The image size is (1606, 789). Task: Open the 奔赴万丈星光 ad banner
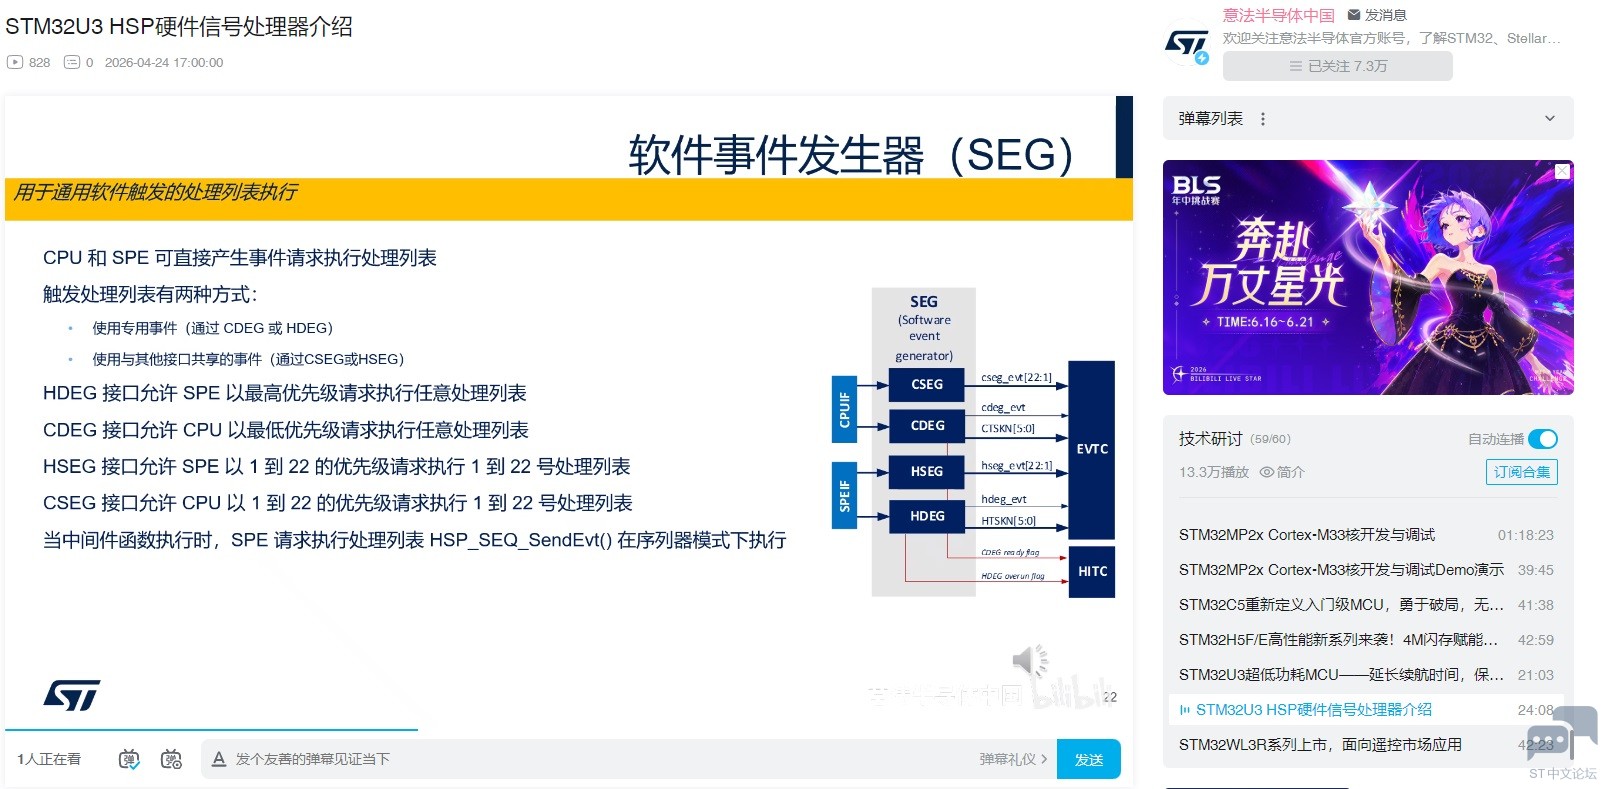[1368, 277]
